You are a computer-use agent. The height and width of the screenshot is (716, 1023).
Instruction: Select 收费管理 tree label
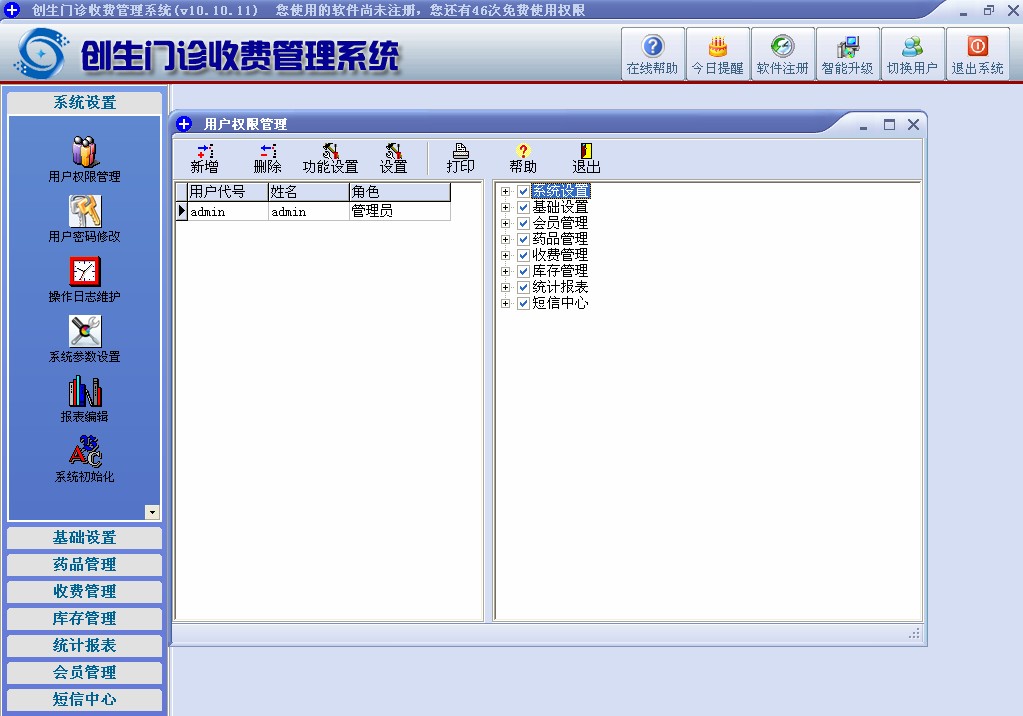[x=560, y=255]
